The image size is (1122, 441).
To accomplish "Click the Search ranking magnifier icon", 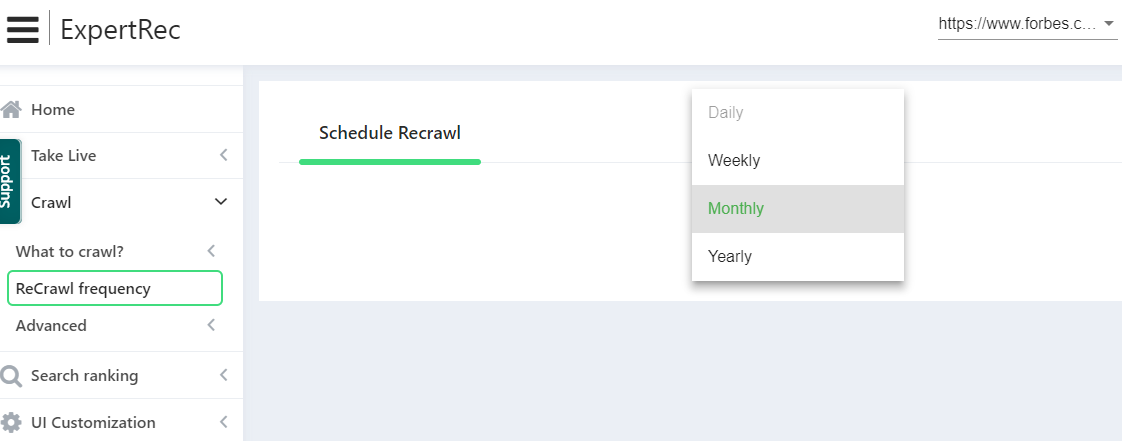I will [x=12, y=376].
